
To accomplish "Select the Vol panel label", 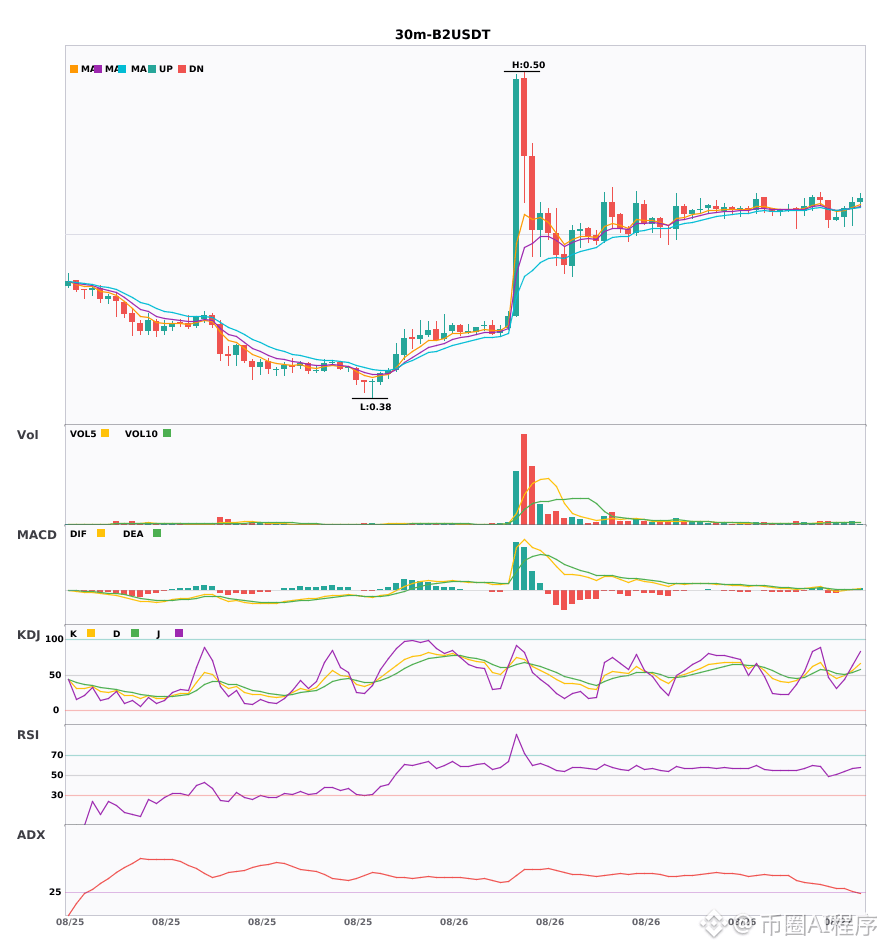I will (x=27, y=435).
